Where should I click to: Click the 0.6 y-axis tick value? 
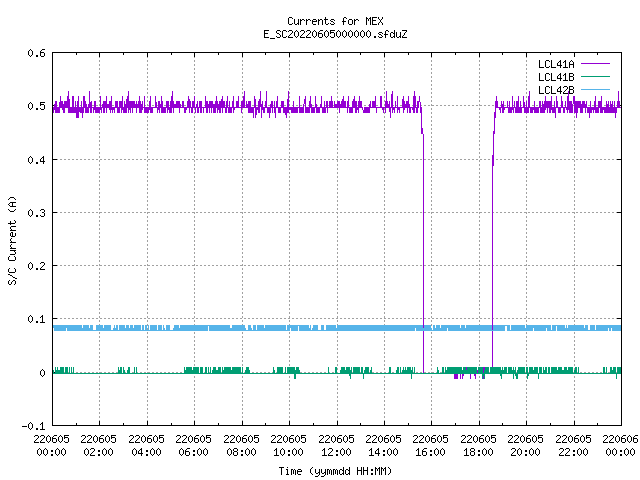click(36, 53)
